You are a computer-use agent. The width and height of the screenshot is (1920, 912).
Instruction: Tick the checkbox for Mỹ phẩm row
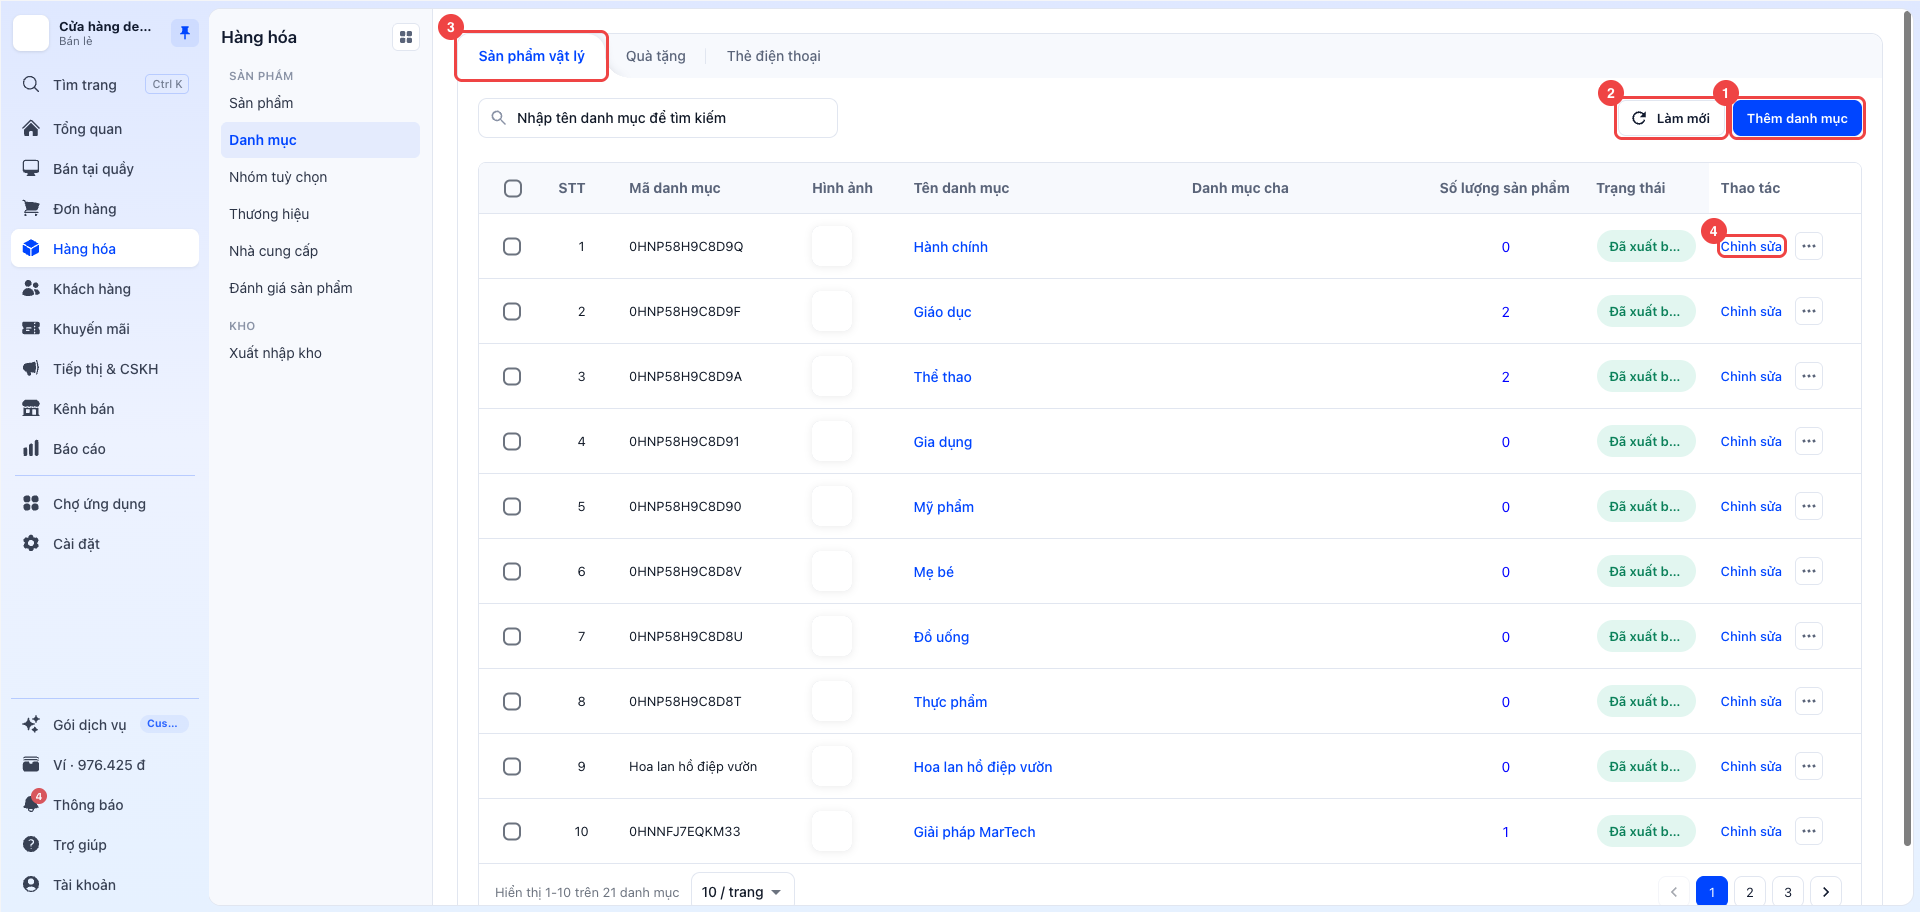(512, 506)
